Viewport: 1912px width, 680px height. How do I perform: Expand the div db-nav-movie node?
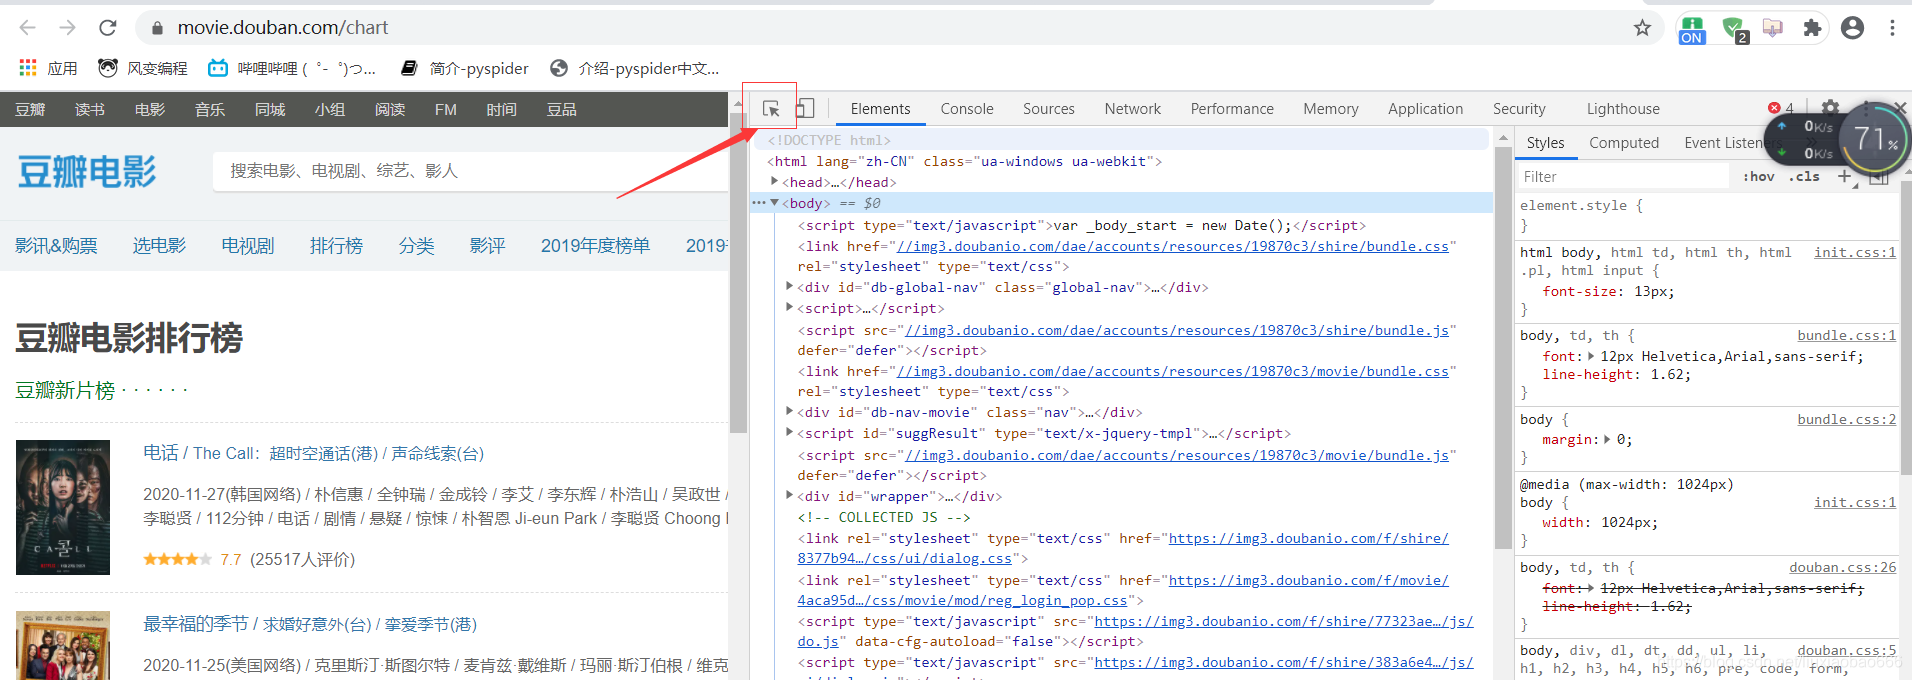[x=790, y=412]
